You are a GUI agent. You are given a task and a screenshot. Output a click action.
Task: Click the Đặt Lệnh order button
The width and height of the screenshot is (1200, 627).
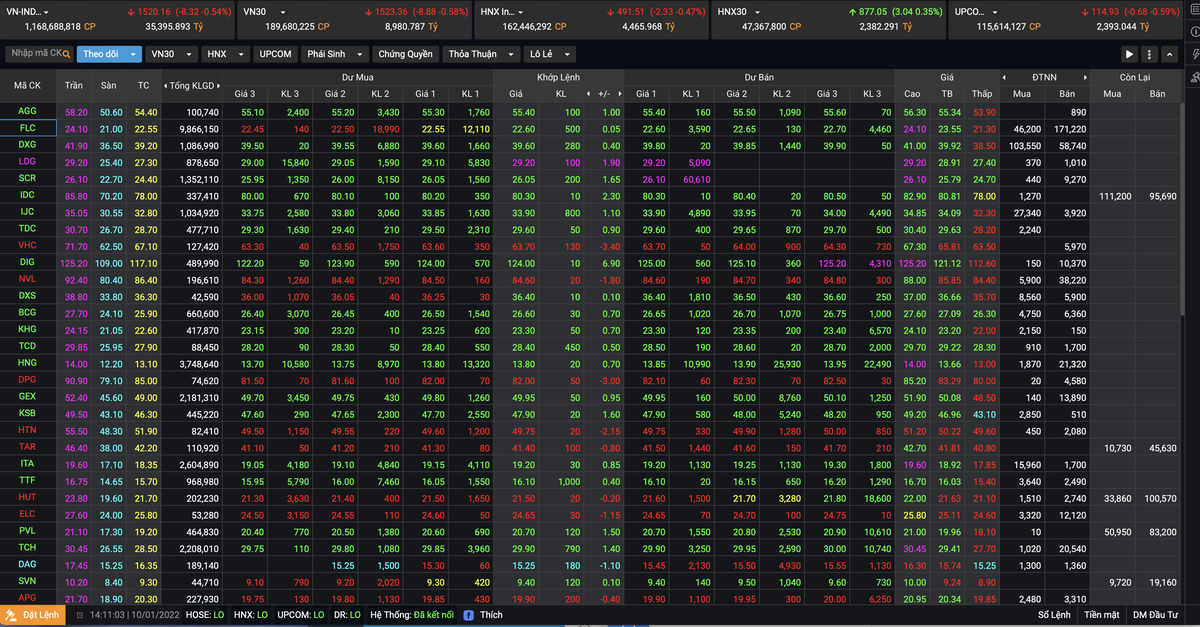35,615
